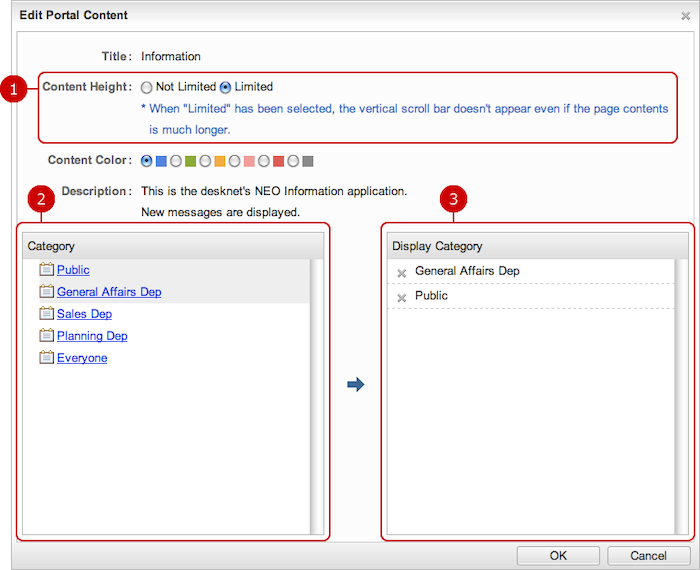Select the Not Limited content height option
700x570 pixels.
coord(147,87)
